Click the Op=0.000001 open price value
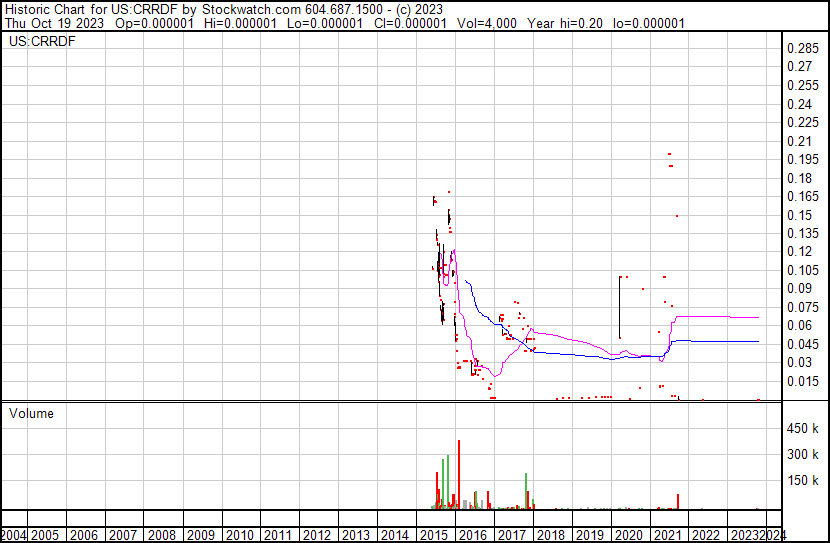This screenshot has height=543, width=830. tap(155, 24)
